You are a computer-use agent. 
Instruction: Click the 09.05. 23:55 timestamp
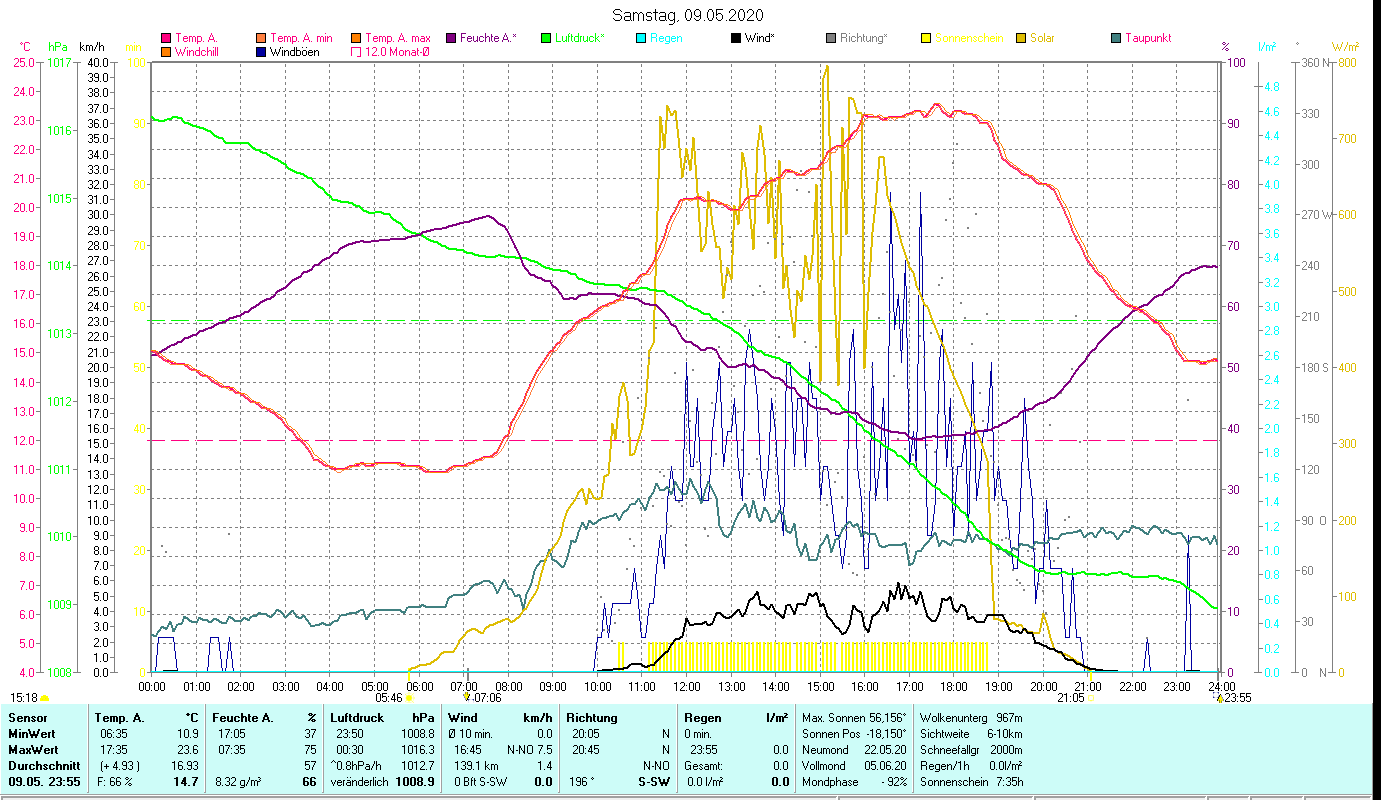43,781
